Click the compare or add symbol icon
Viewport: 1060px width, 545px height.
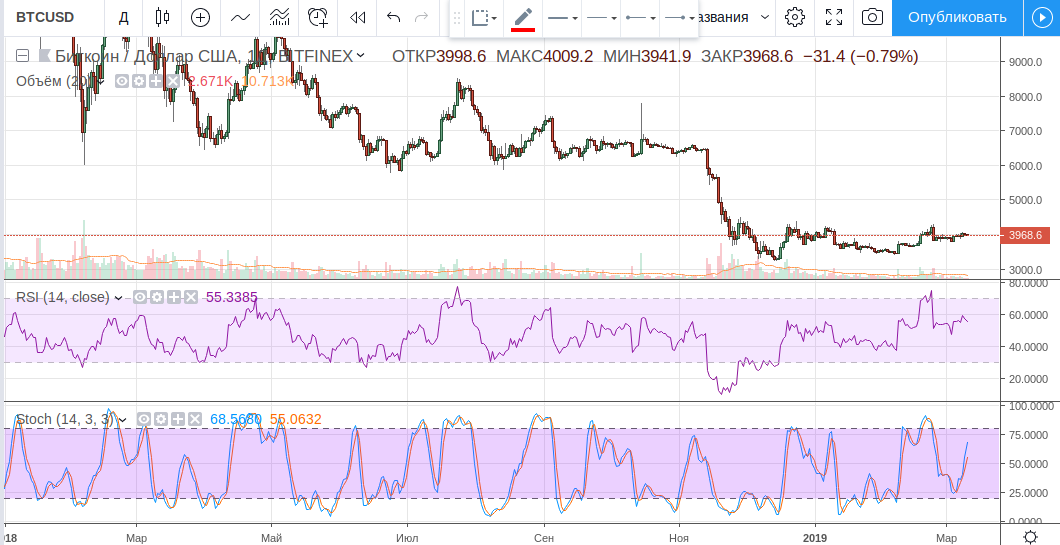[201, 17]
